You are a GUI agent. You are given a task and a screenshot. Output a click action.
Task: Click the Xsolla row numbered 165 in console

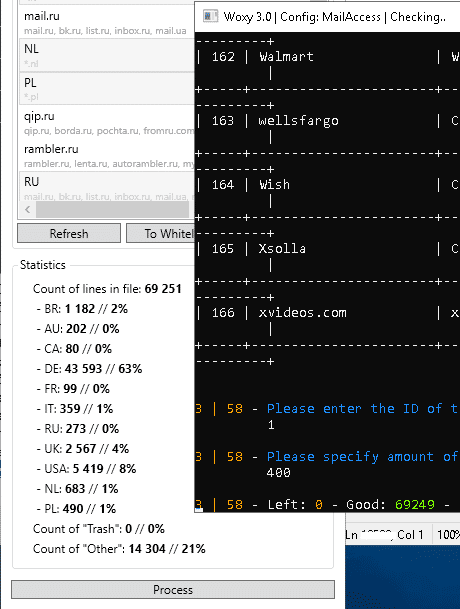(327, 249)
